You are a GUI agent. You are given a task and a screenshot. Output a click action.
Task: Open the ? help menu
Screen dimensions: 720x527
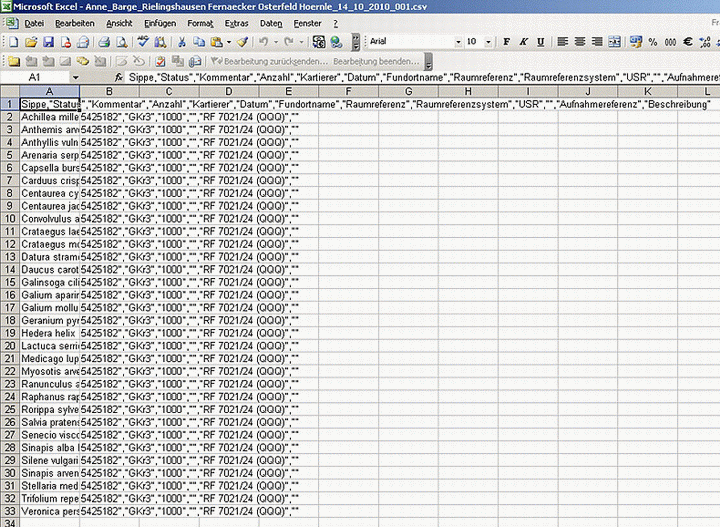pyautogui.click(x=335, y=23)
